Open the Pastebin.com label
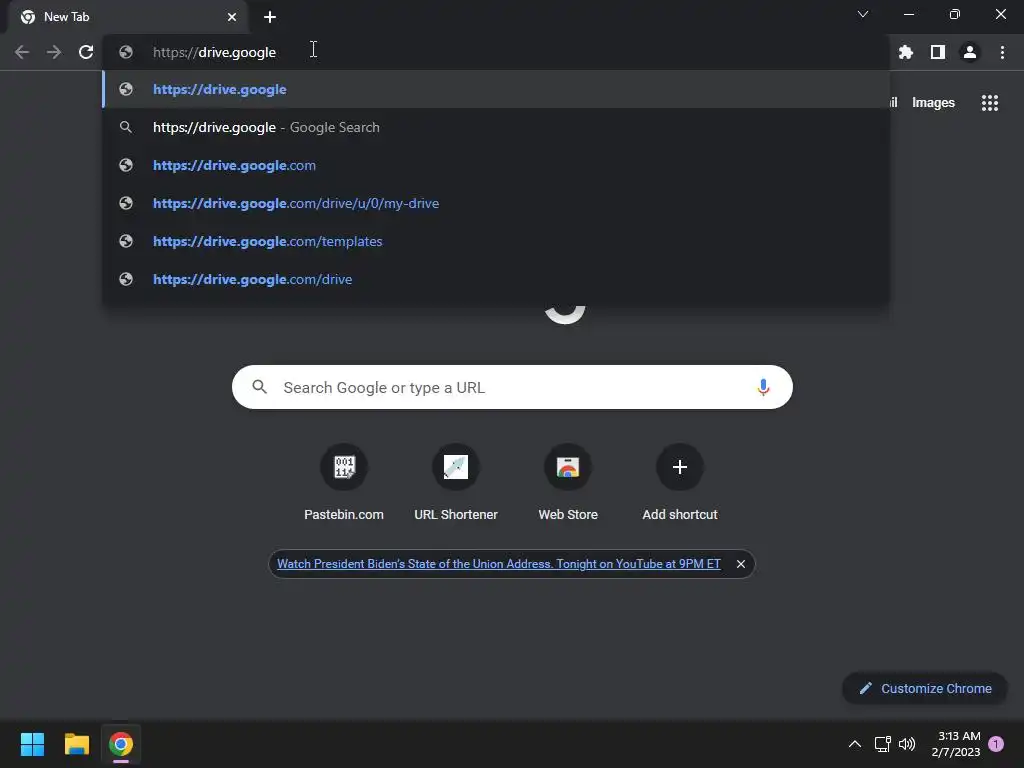 pos(344,515)
